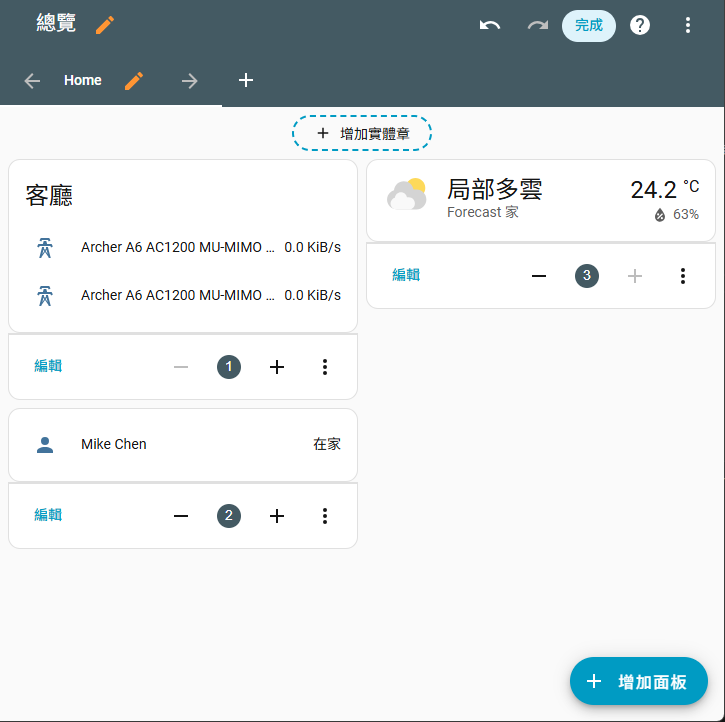Move Home view left with arrow
The image size is (725, 722).
32,81
